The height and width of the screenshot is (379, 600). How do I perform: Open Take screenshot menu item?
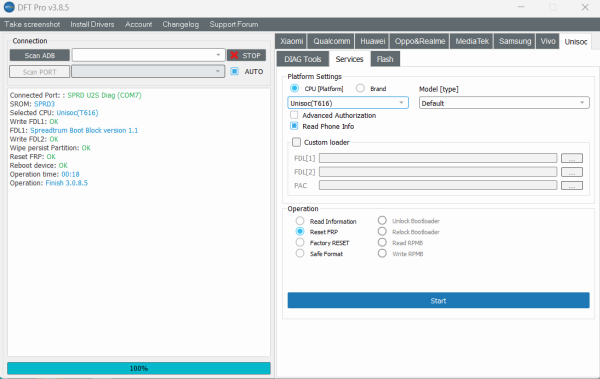pyautogui.click(x=32, y=24)
